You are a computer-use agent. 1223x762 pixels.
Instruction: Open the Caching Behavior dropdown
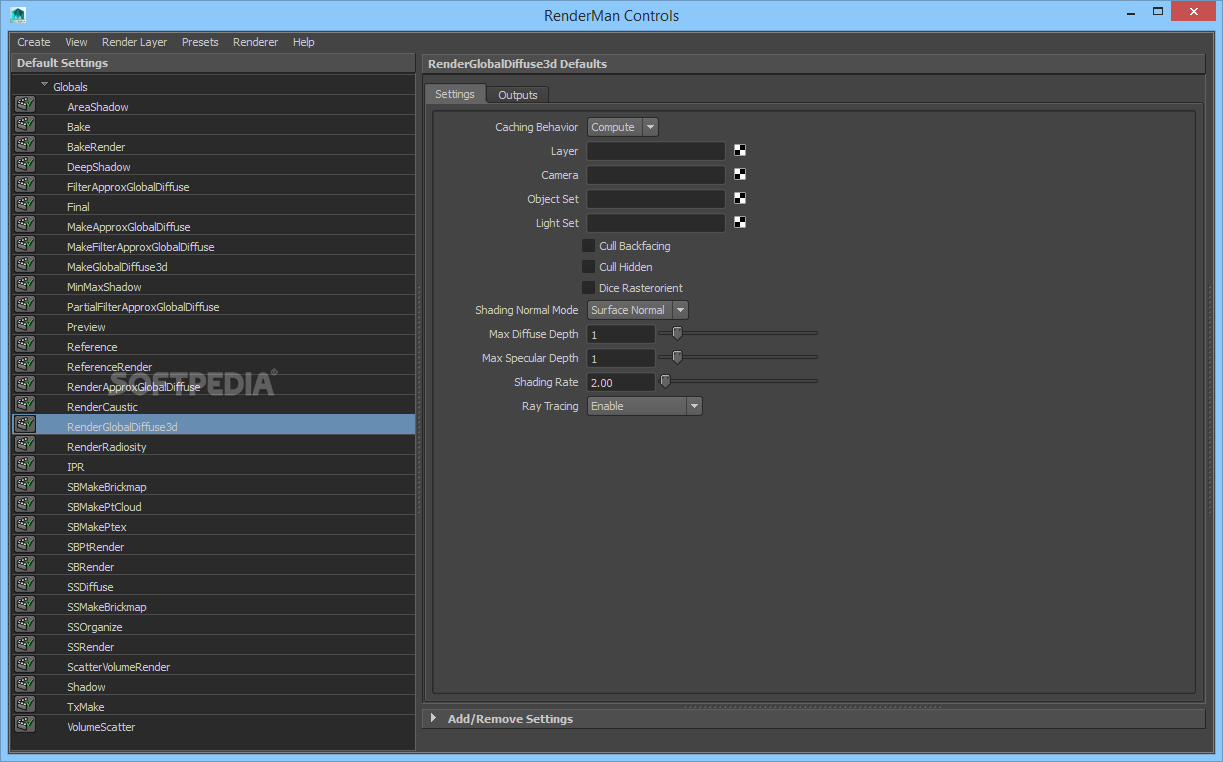pos(623,127)
